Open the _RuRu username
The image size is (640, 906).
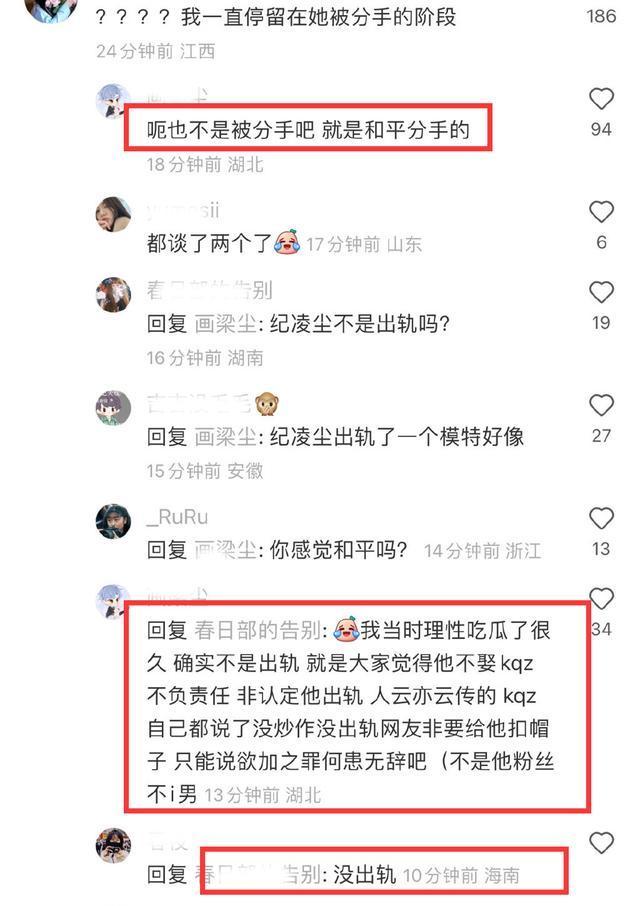coord(177,517)
